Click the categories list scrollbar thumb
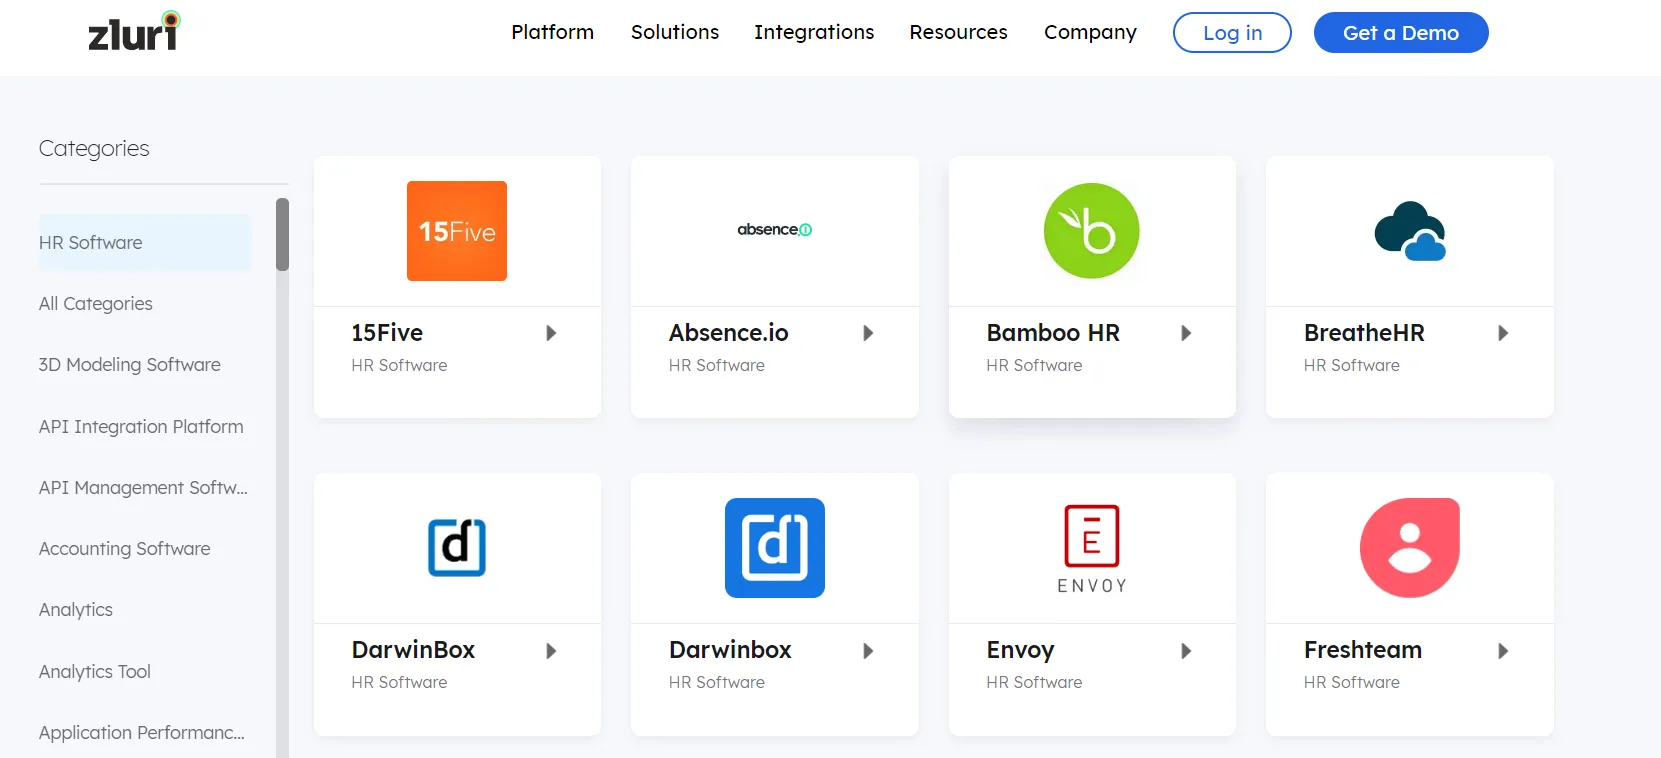This screenshot has width=1661, height=758. pos(283,234)
